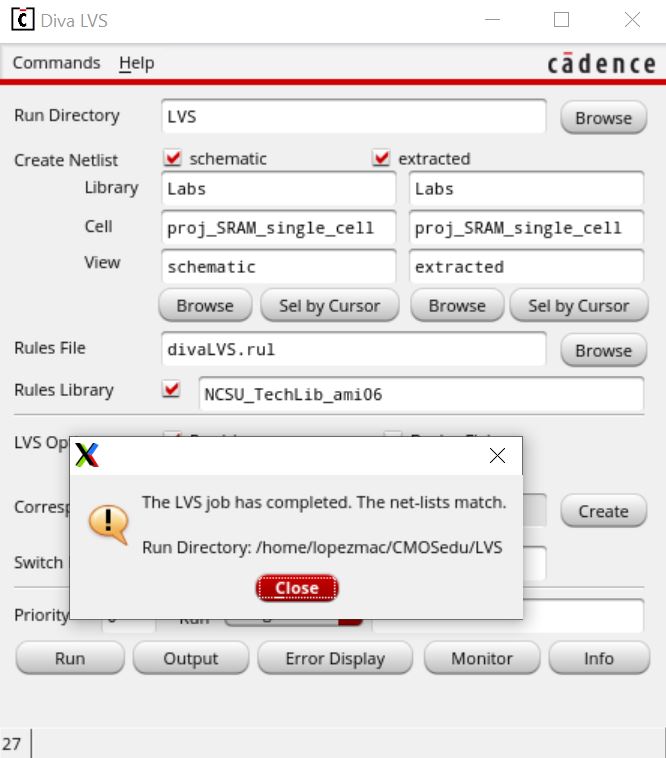Close the Diva LVS window

pos(632,20)
